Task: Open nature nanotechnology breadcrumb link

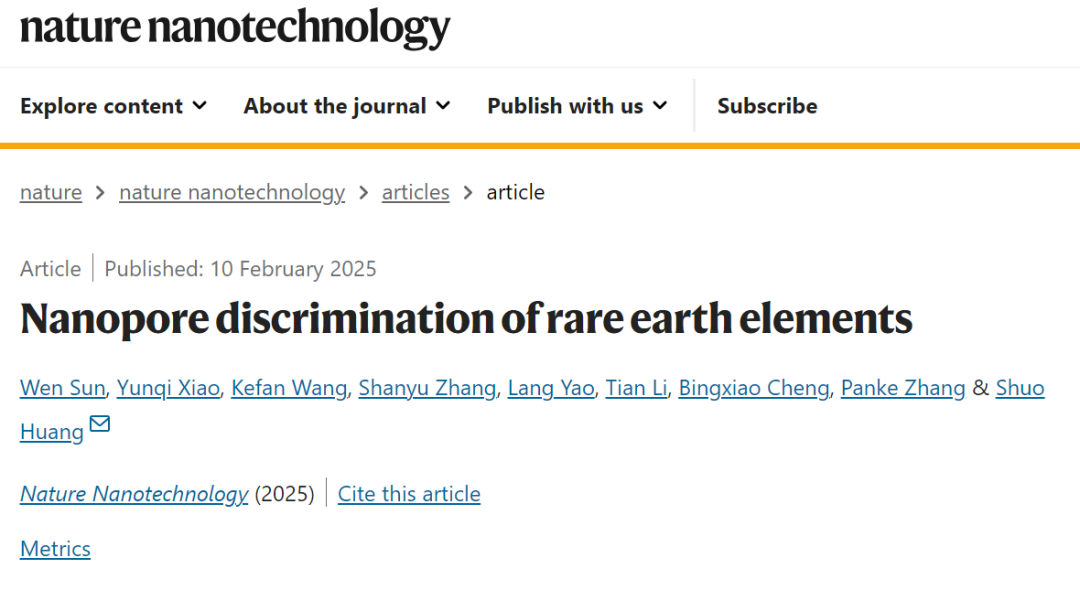Action: 232,192
